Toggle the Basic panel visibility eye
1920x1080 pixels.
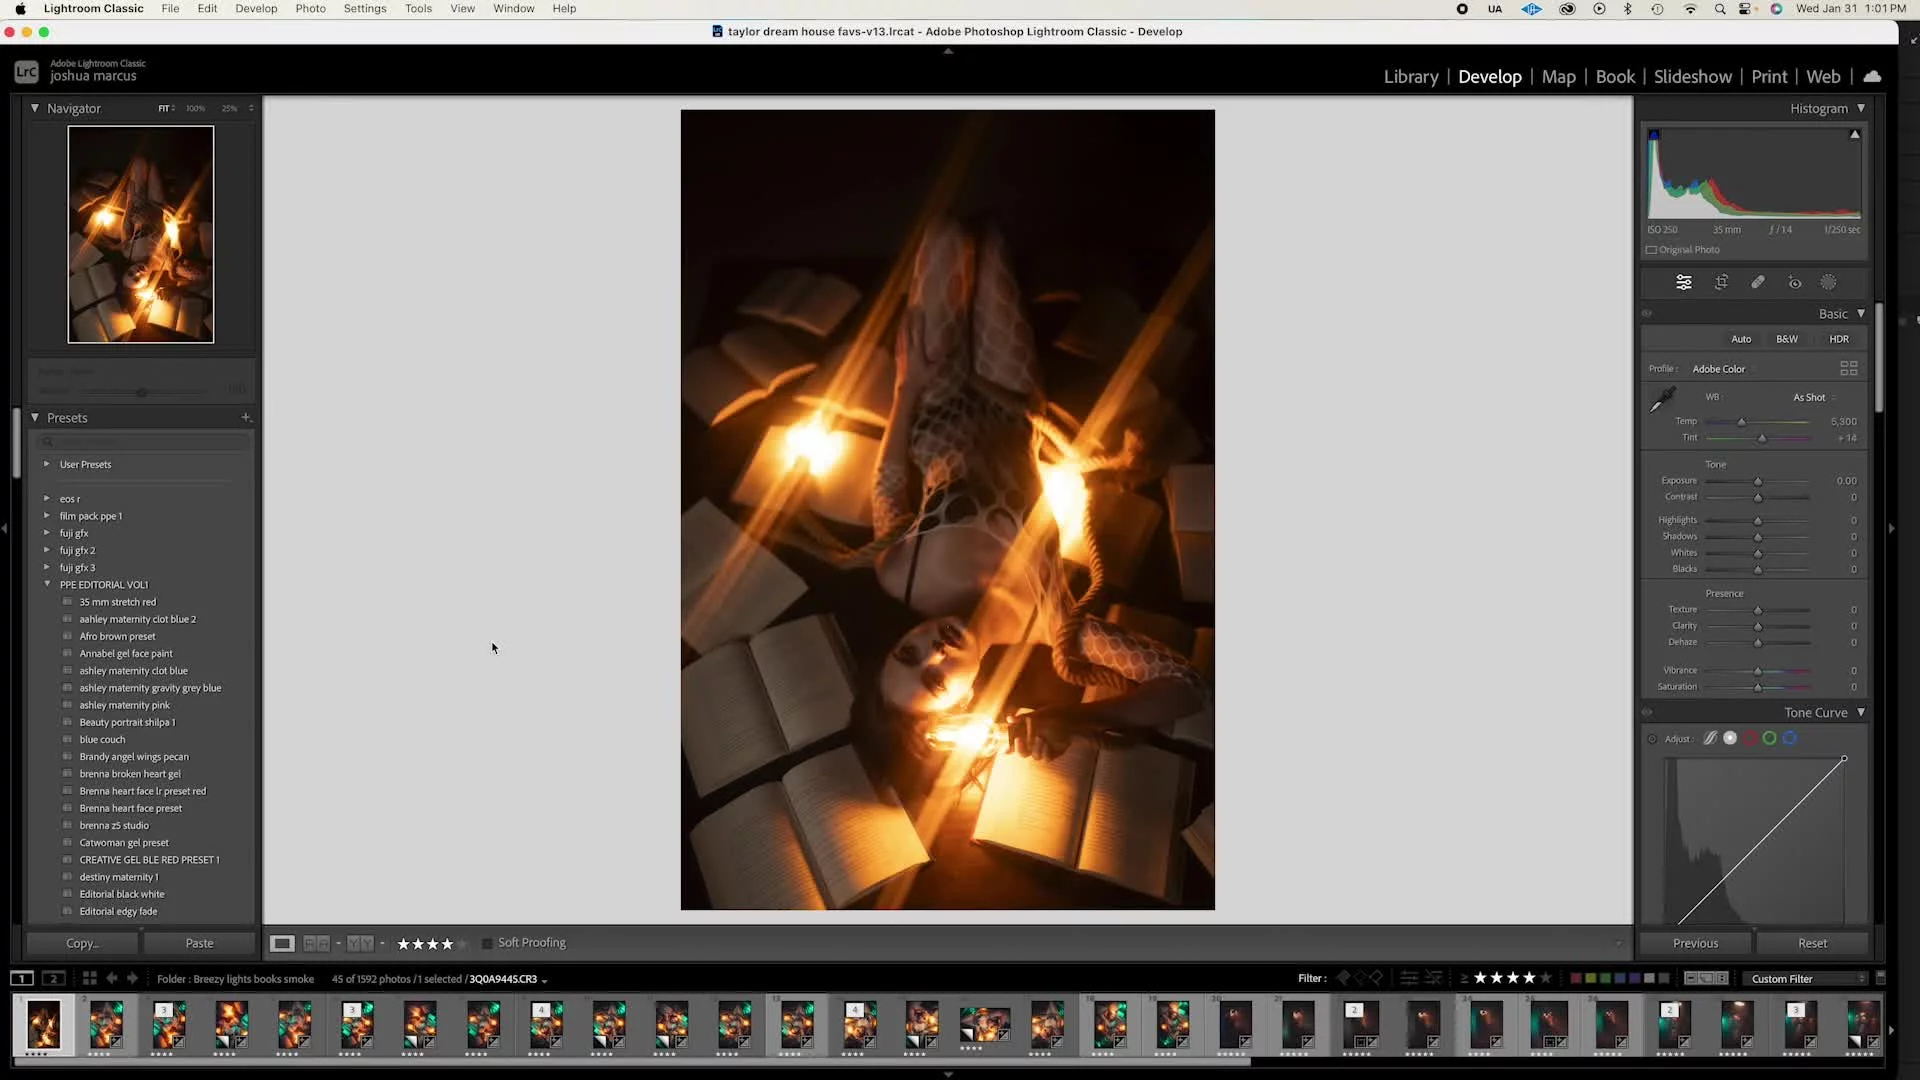1647,314
